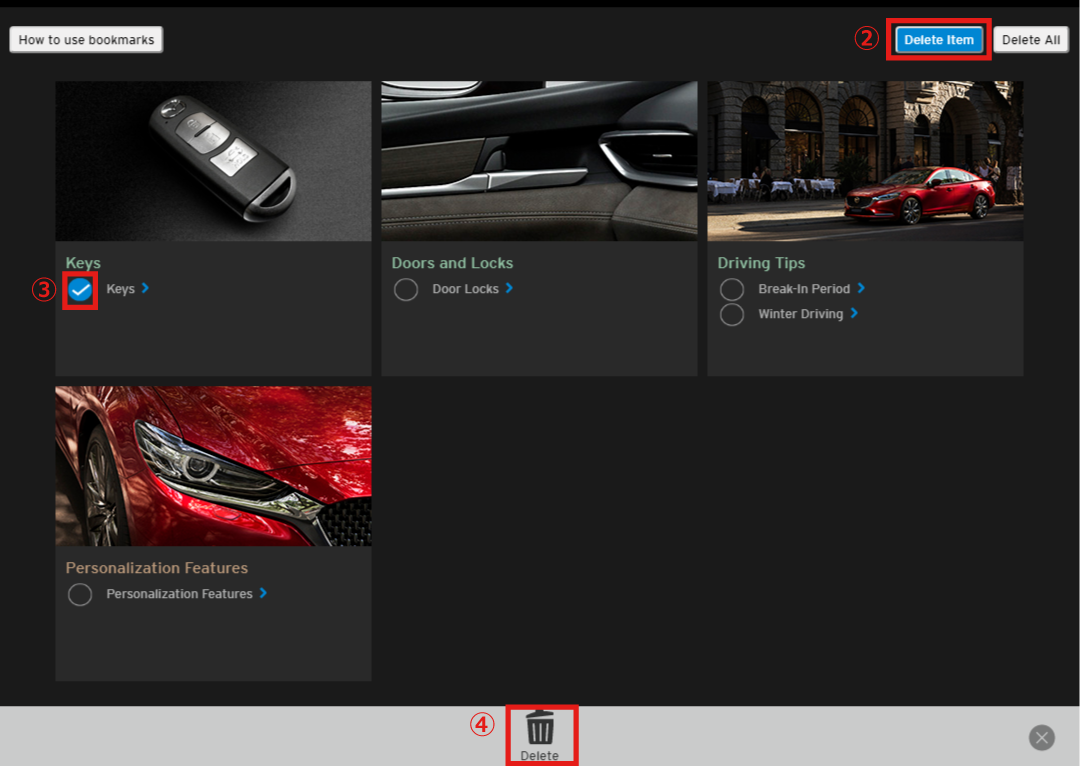Screen dimensions: 1080x766
Task: Open the How to use bookmarks guide
Action: click(86, 40)
